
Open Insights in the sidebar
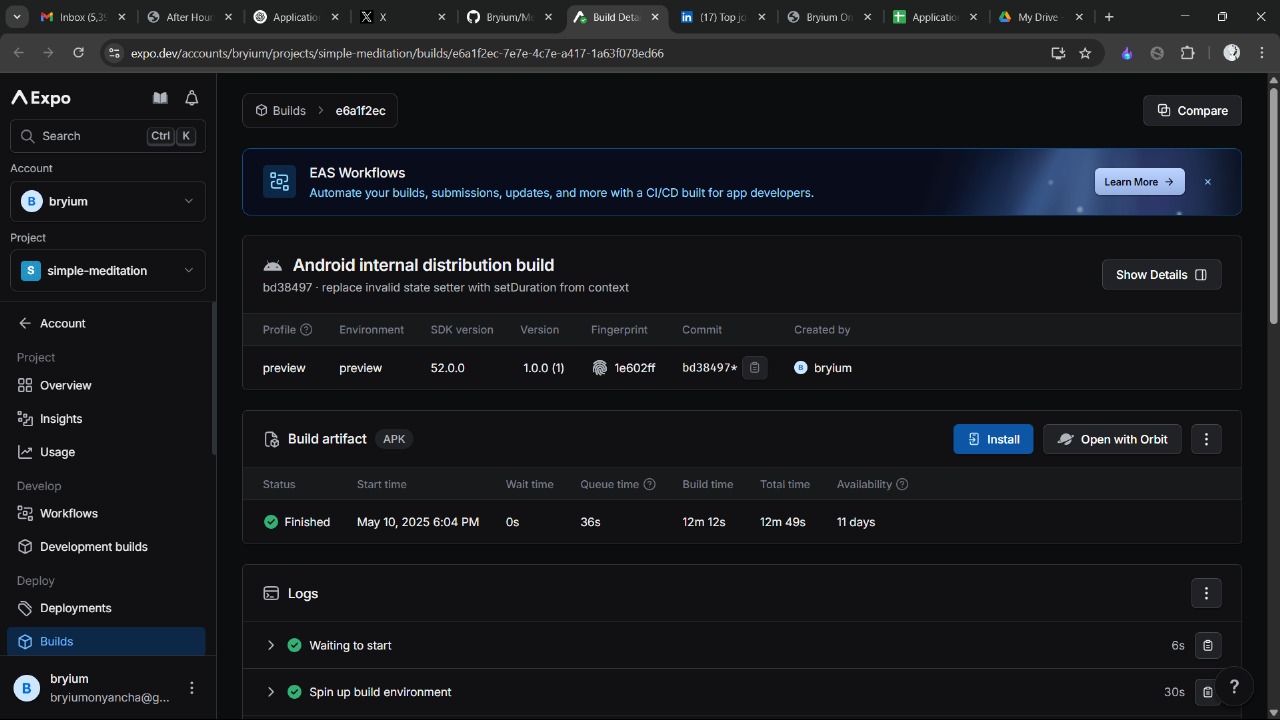[61, 419]
